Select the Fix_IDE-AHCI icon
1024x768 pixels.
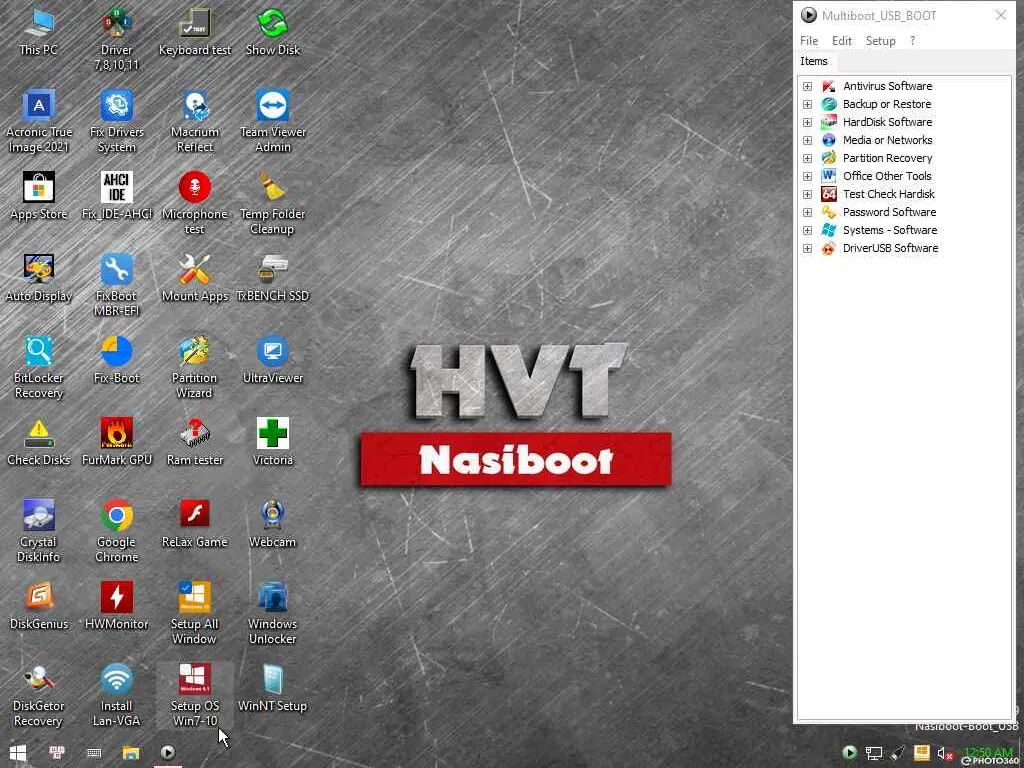click(116, 196)
